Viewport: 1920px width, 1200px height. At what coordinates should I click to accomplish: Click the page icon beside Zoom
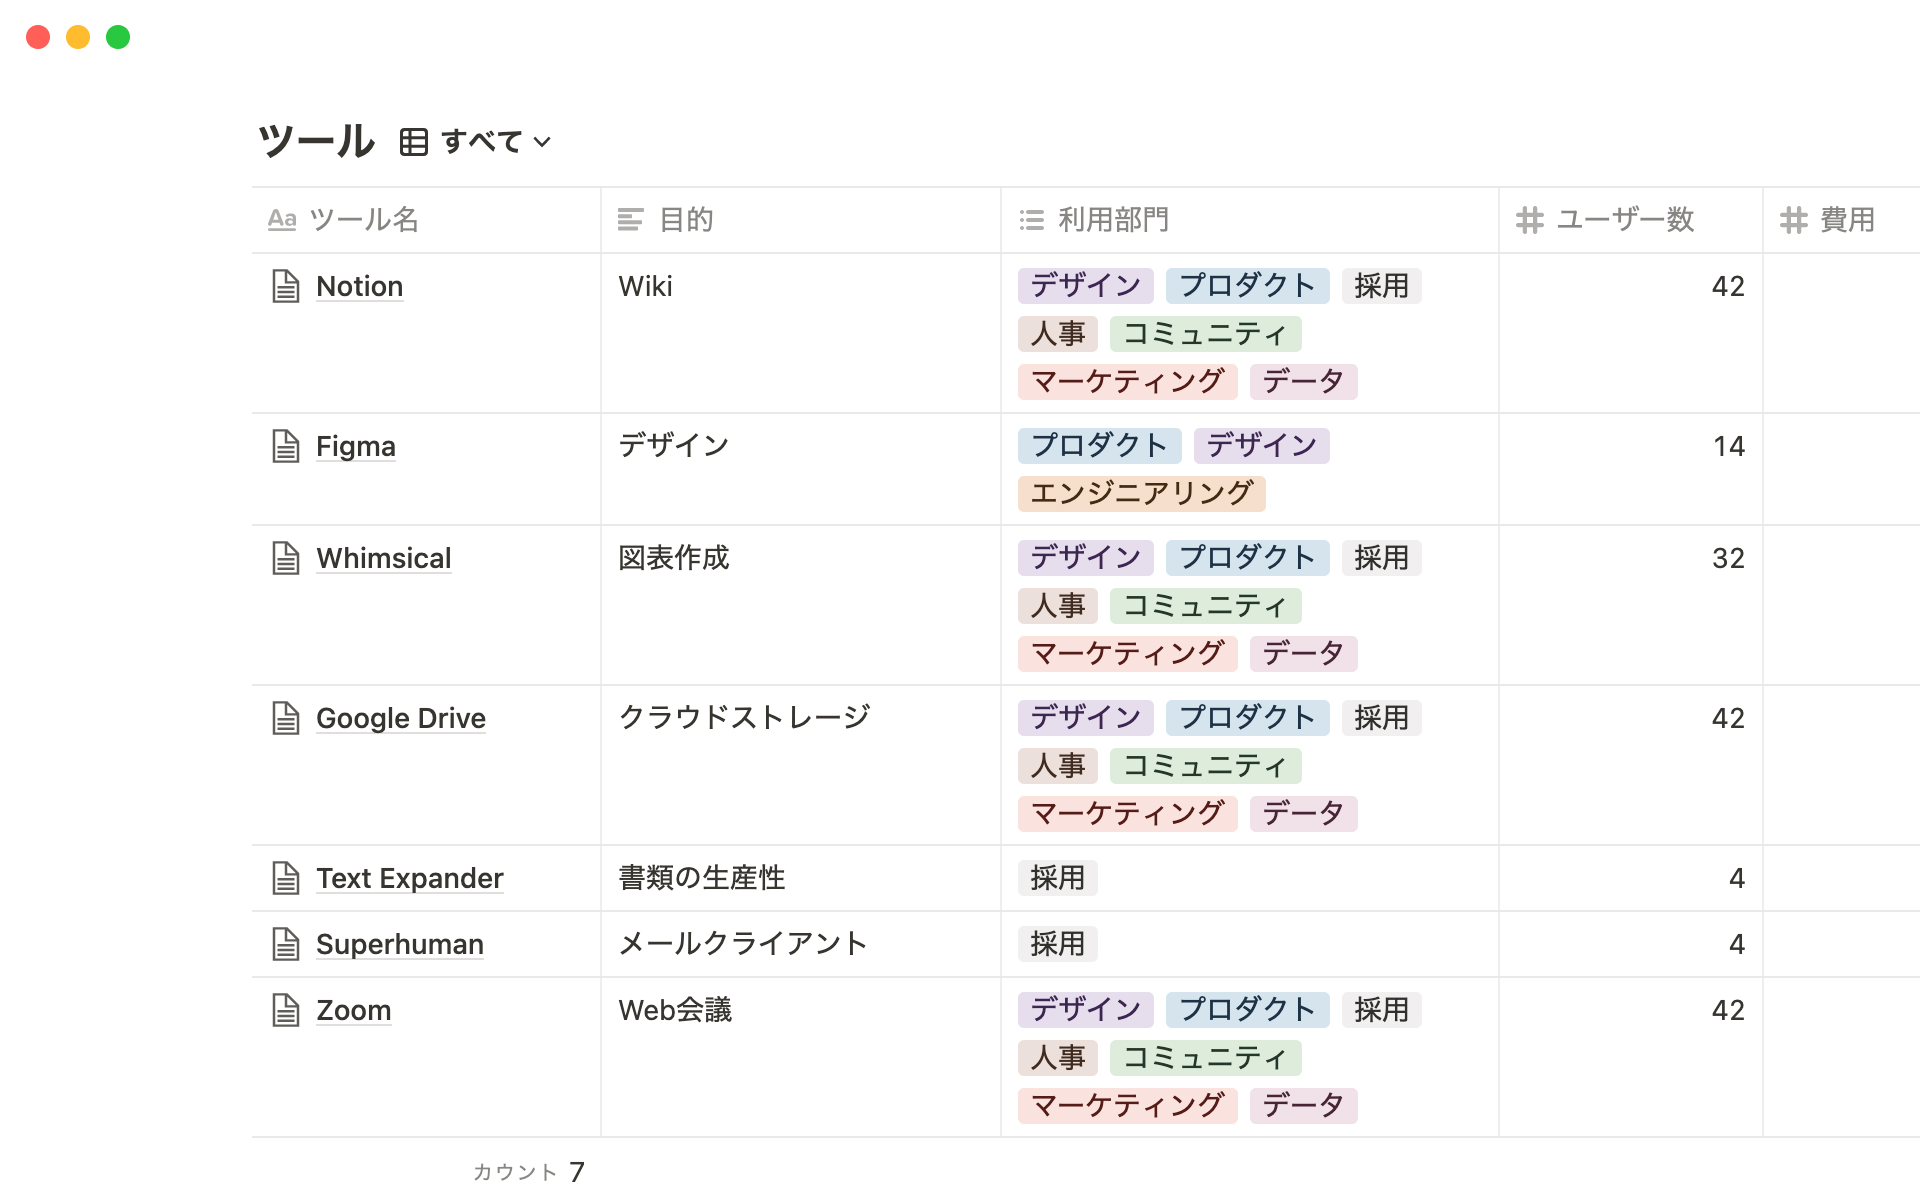click(x=286, y=1010)
